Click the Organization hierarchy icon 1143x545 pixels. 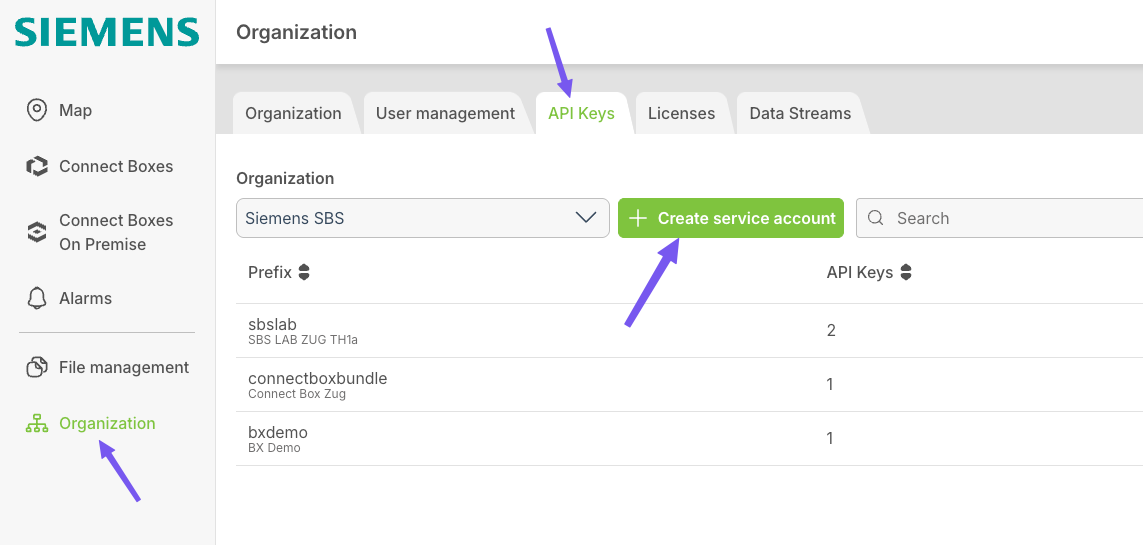pos(36,423)
